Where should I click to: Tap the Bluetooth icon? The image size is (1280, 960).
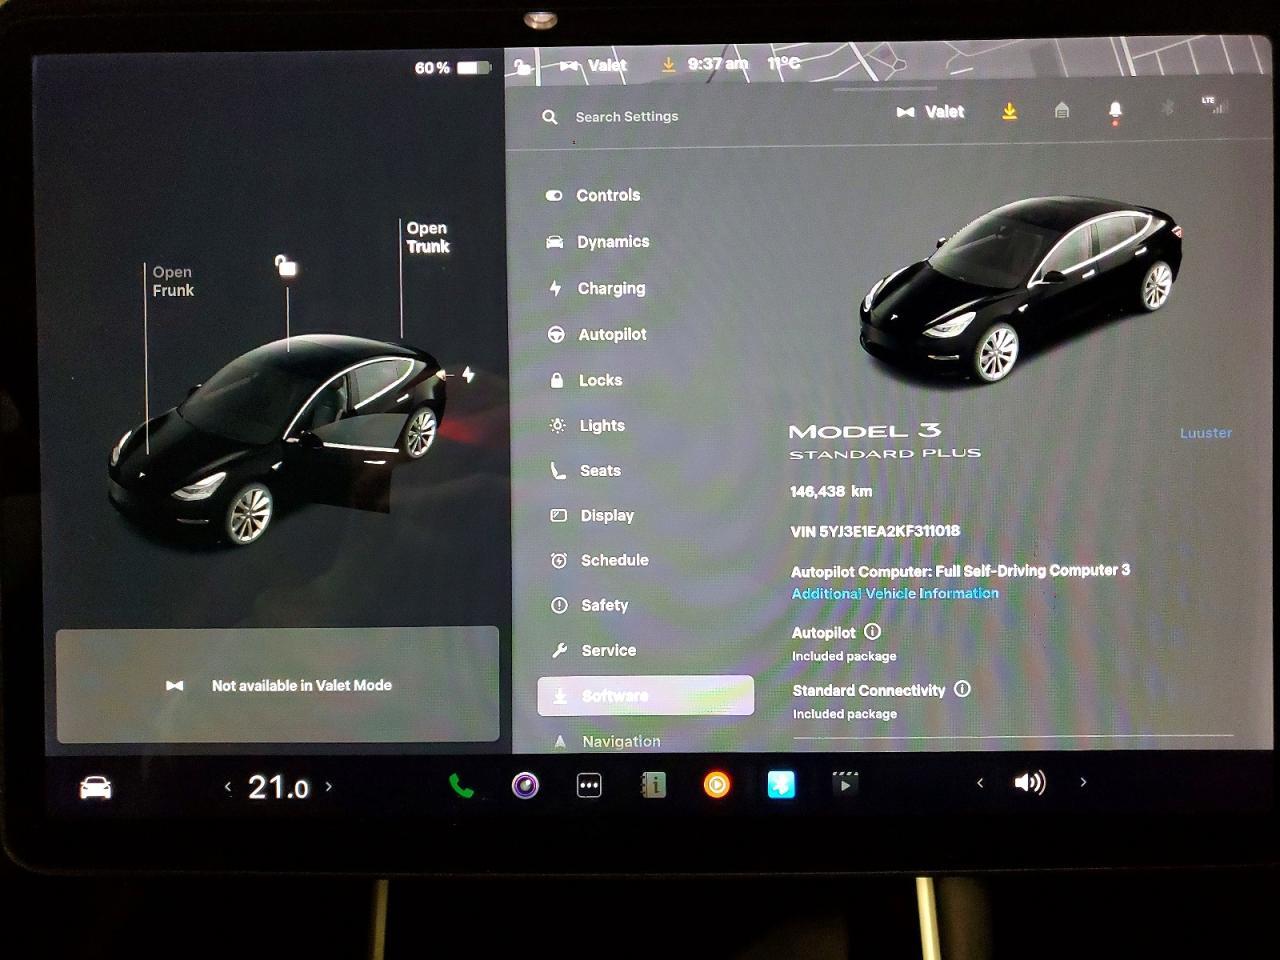(1167, 107)
